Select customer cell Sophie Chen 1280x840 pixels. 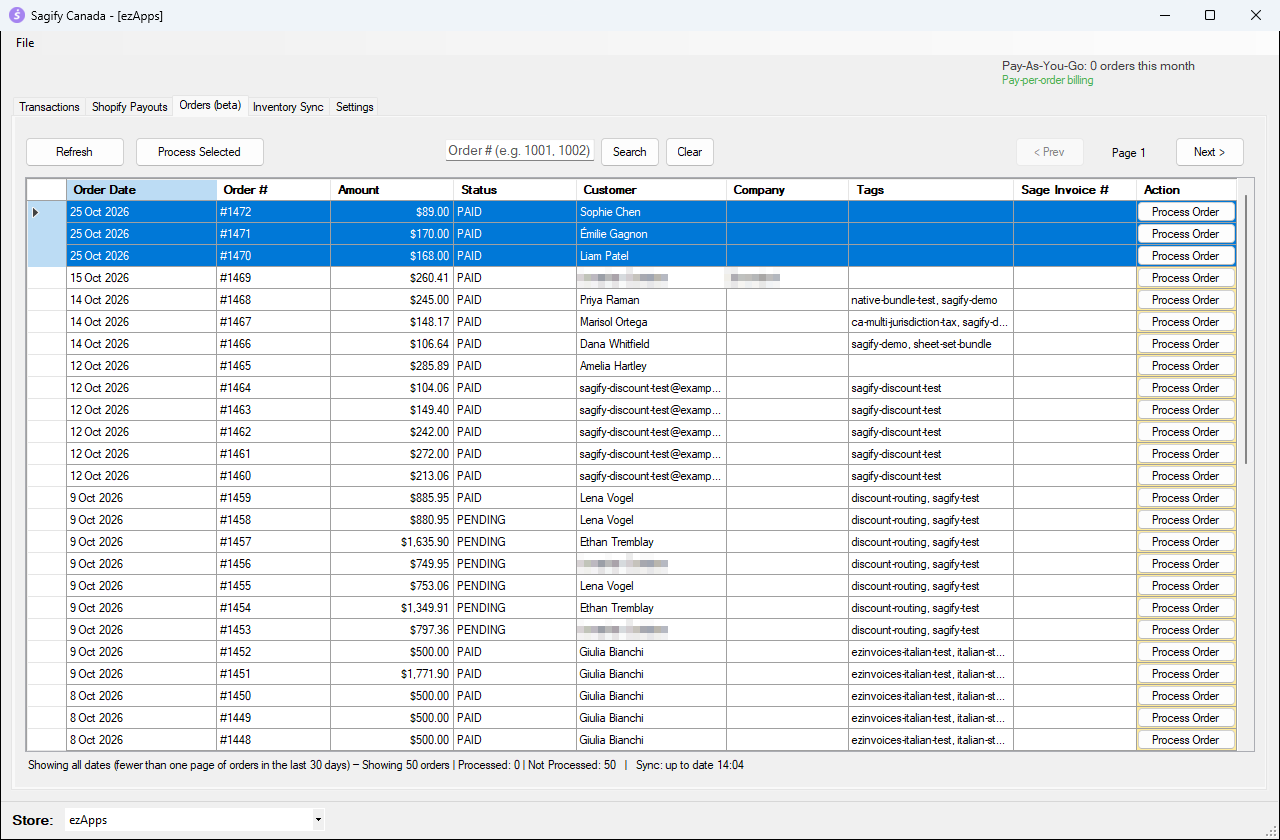pyautogui.click(x=651, y=212)
